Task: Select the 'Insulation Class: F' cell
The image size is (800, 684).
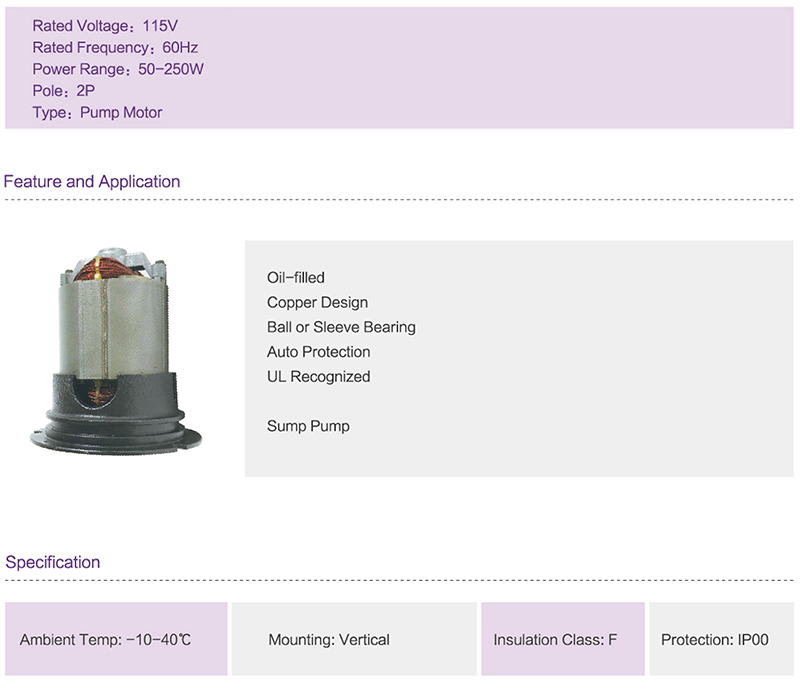Action: click(563, 639)
